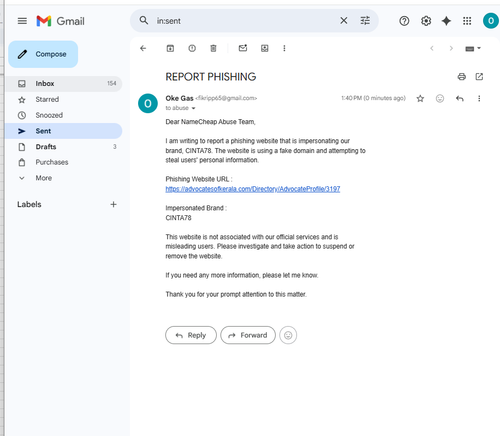The width and height of the screenshot is (500, 436).
Task: Open the Inbox folder
Action: point(63,83)
